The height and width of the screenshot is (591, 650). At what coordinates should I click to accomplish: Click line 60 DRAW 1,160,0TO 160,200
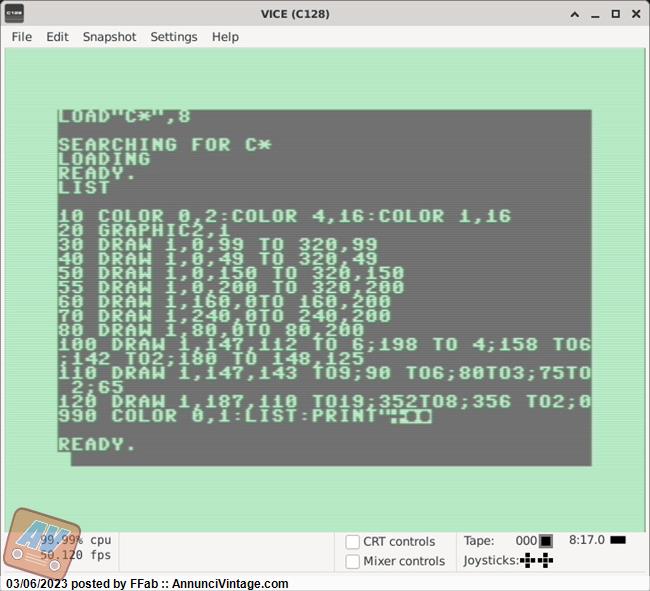click(224, 301)
